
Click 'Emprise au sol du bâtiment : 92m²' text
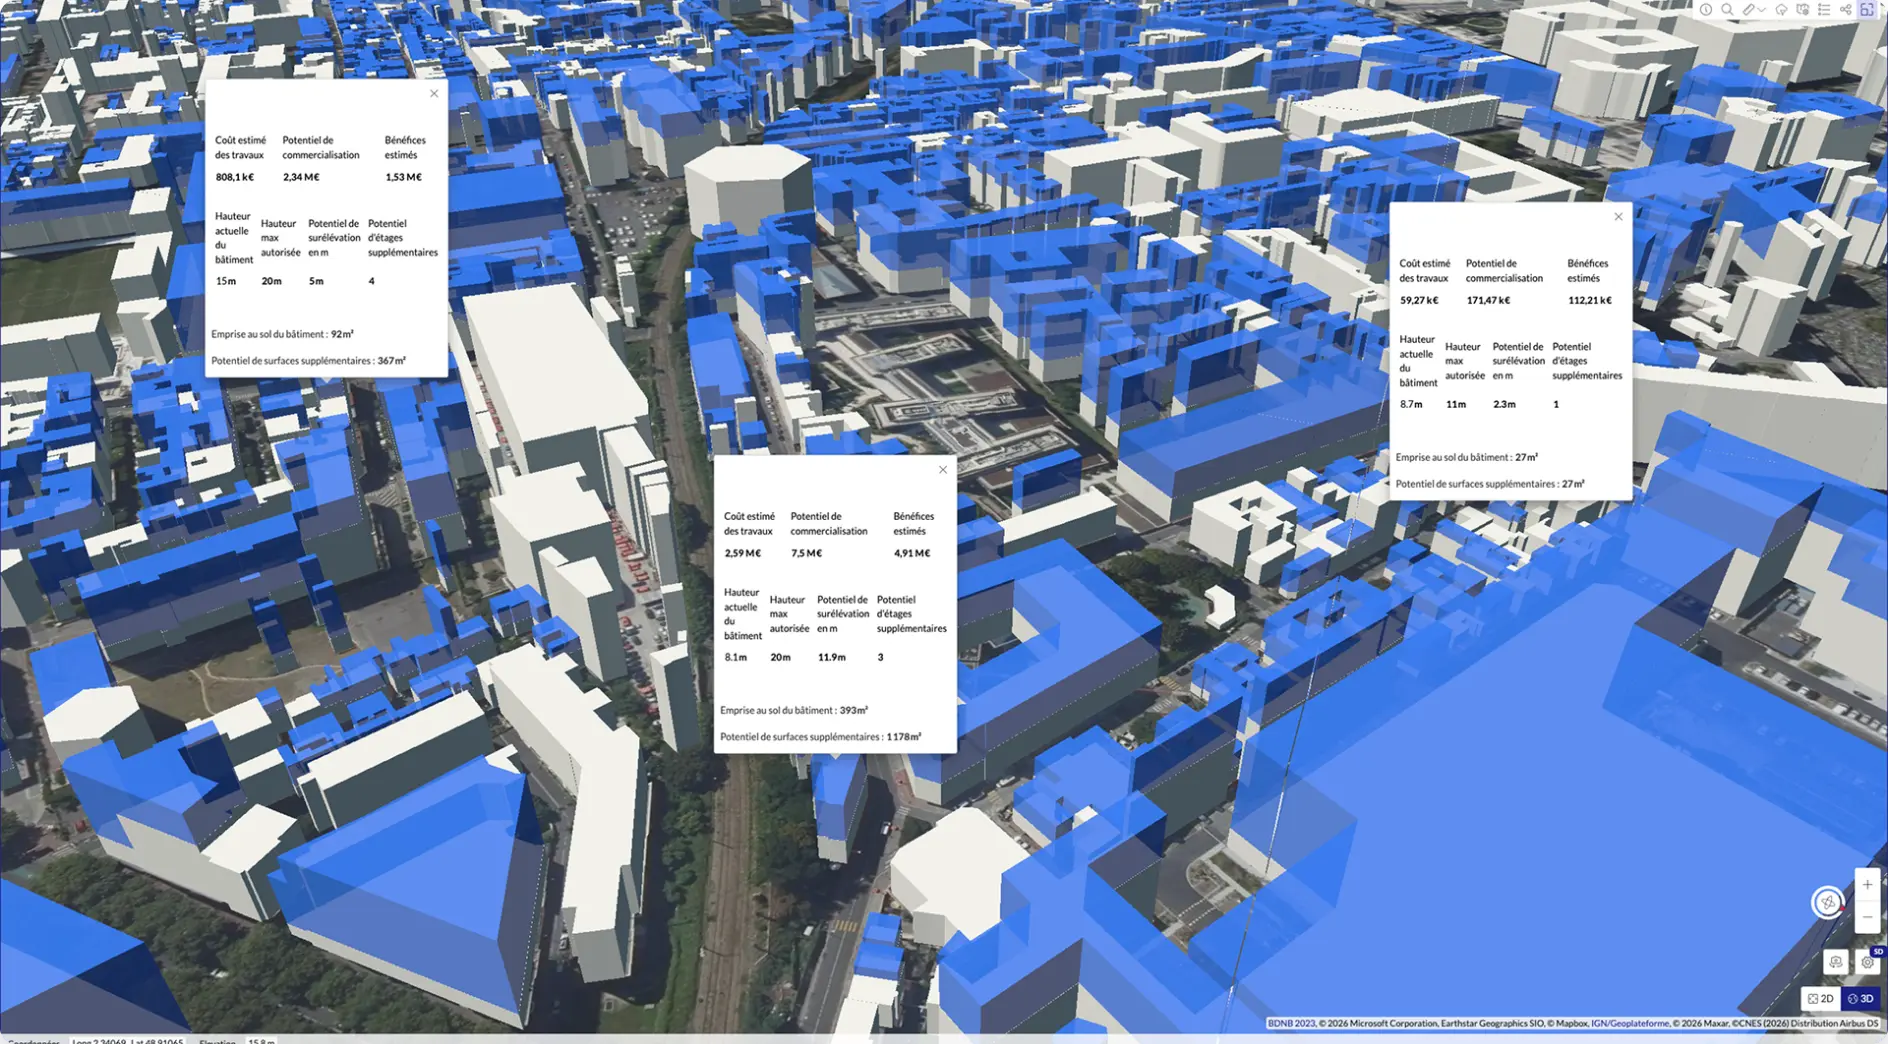coord(282,334)
